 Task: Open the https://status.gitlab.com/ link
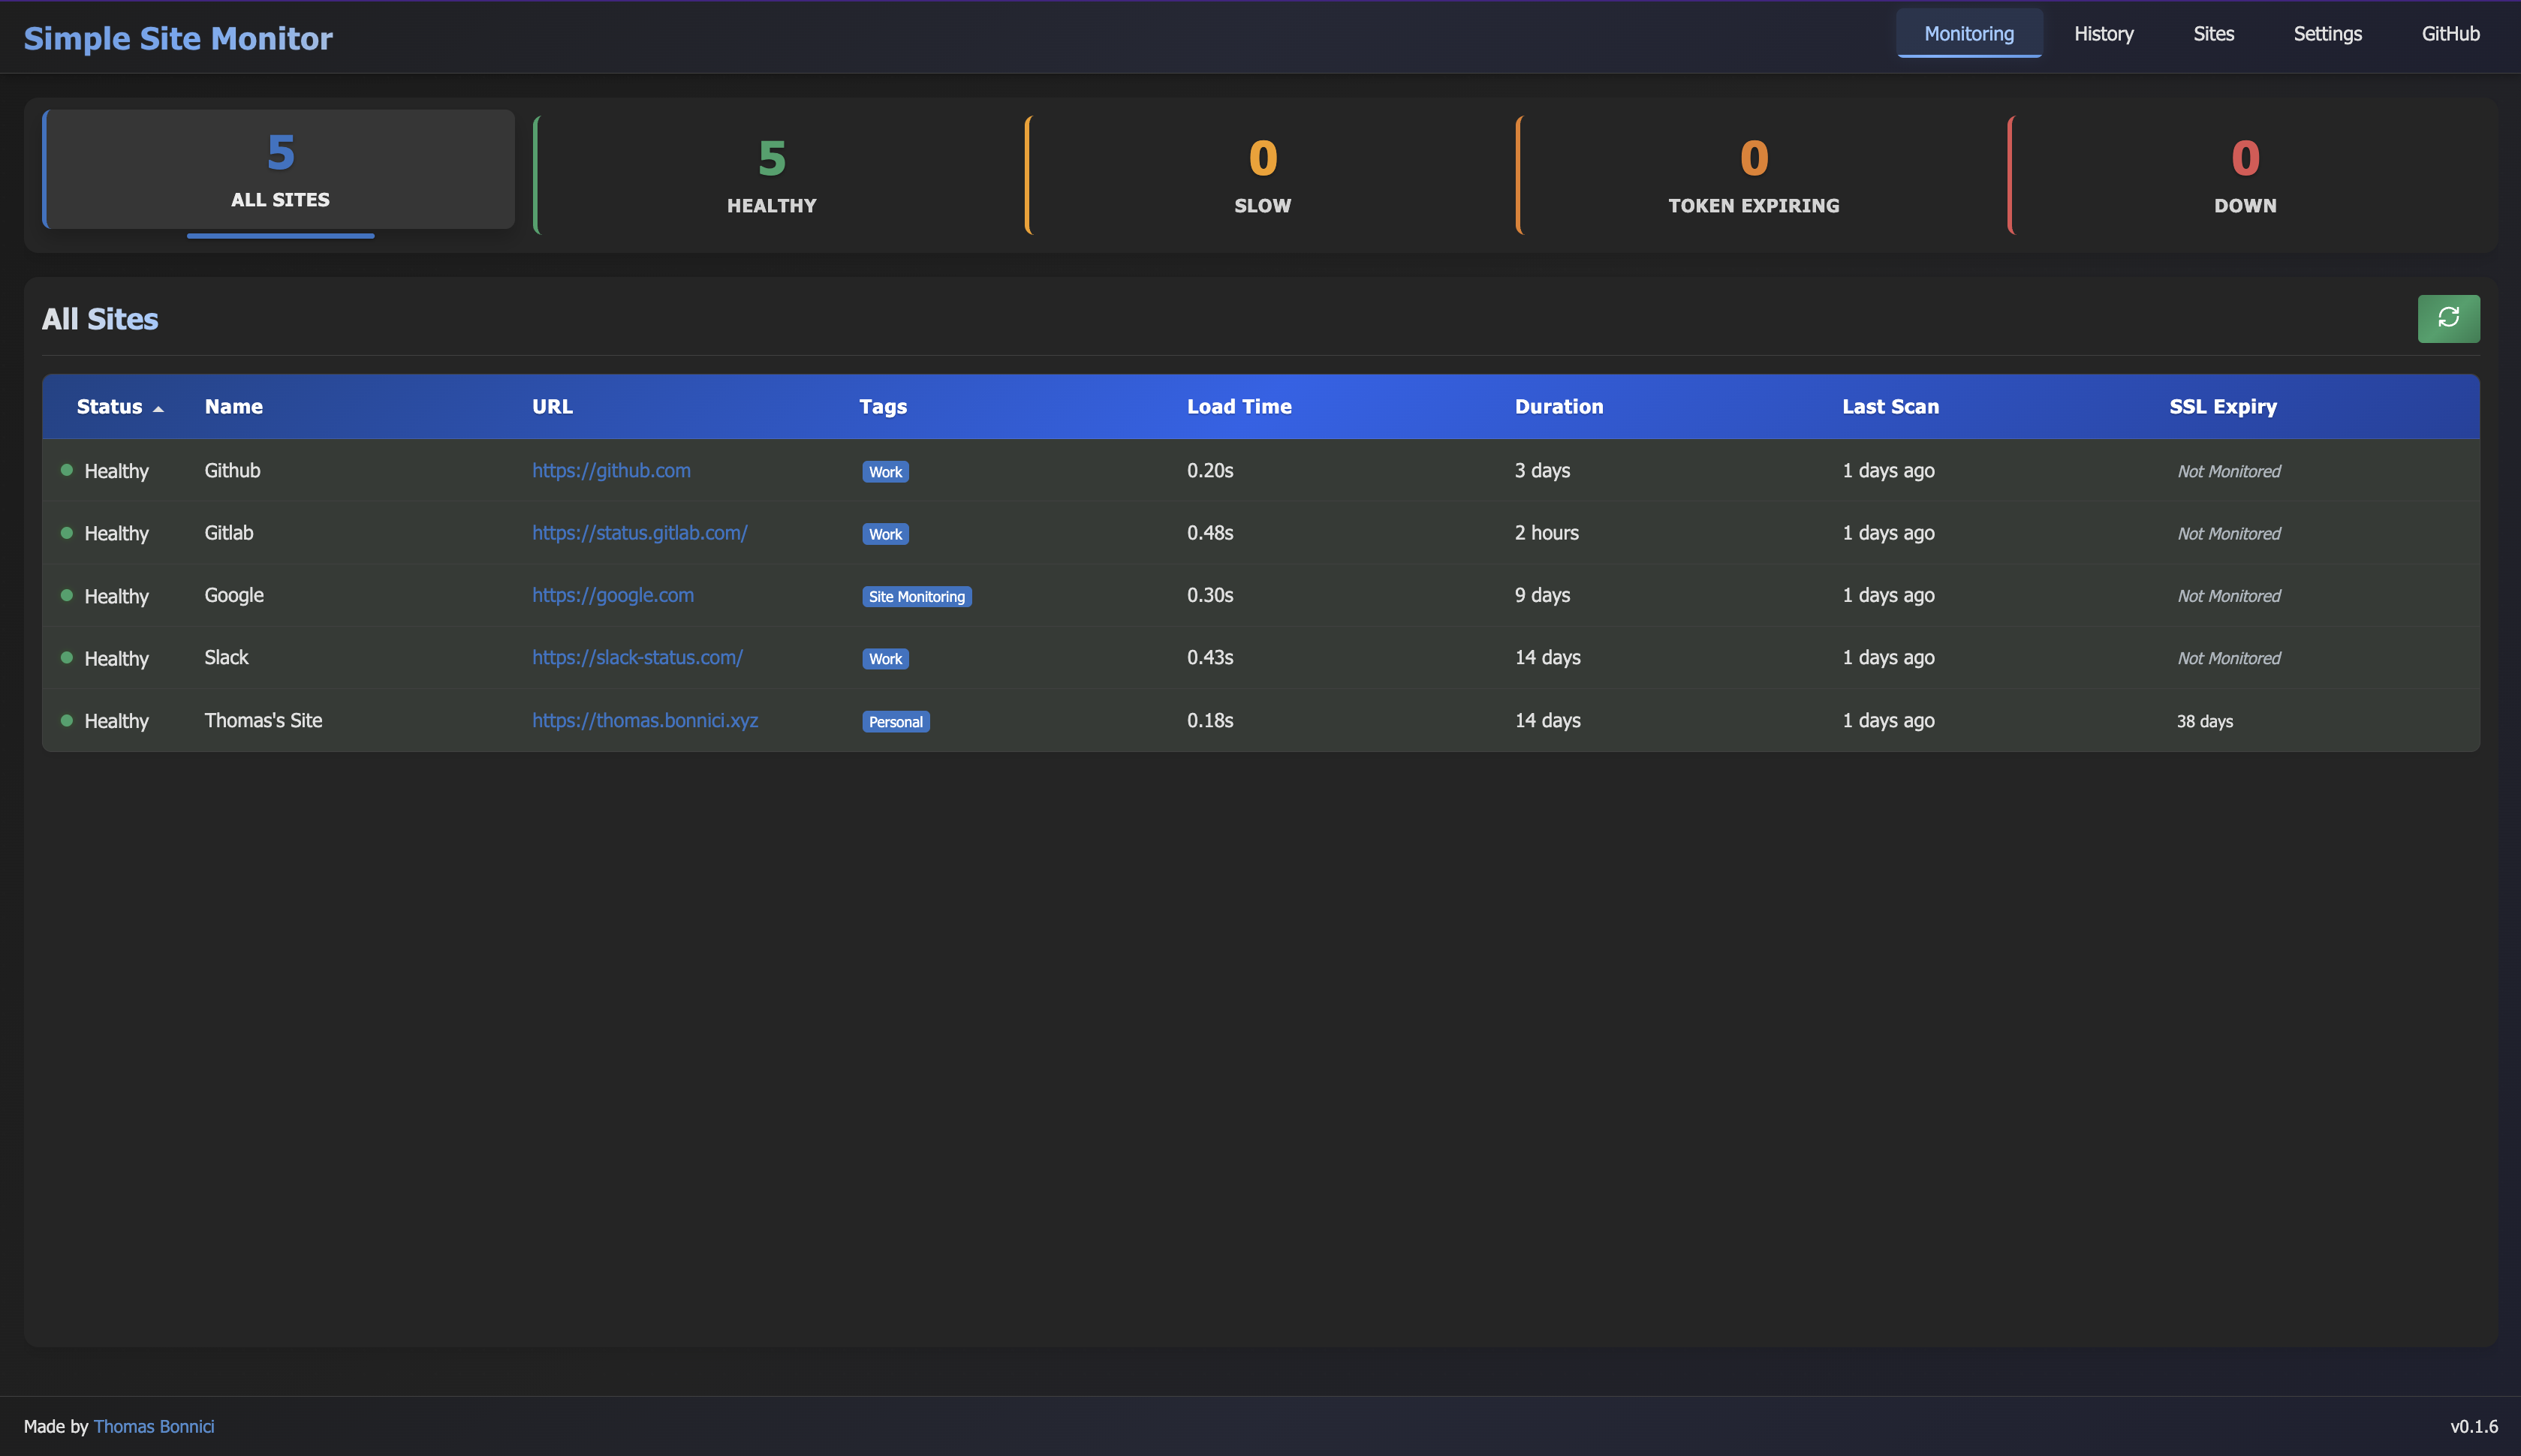[x=639, y=533]
